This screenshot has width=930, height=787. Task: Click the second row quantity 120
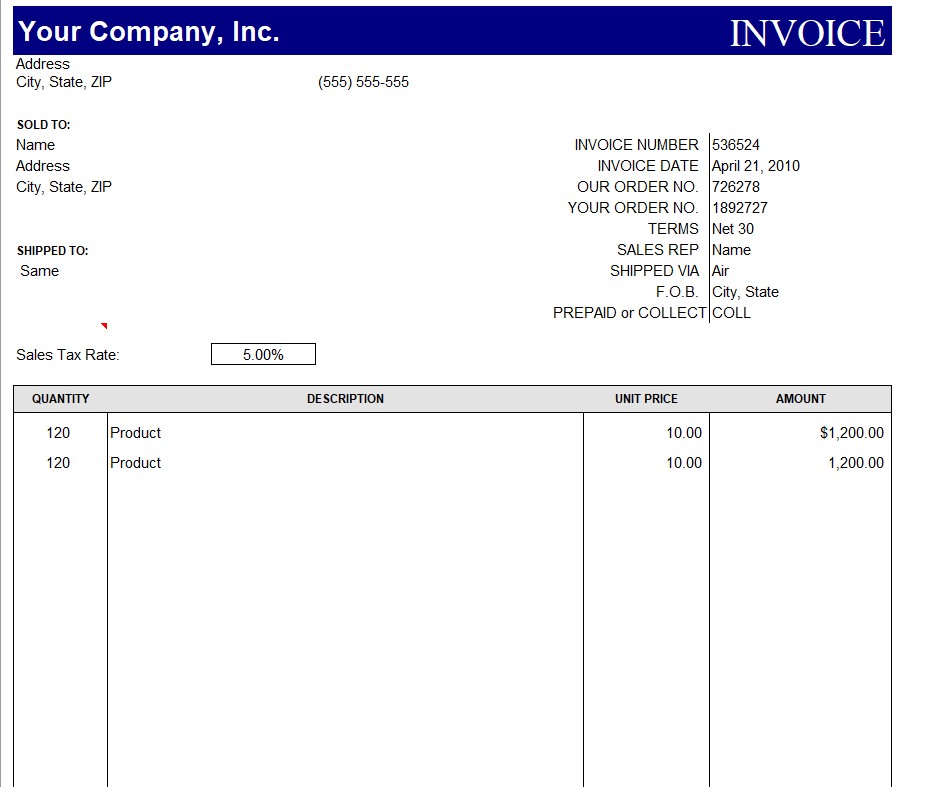(x=58, y=463)
